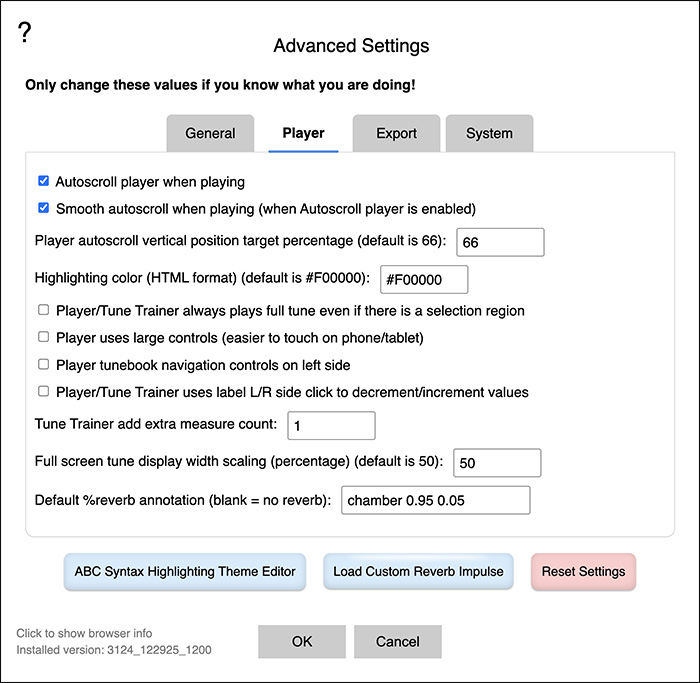
Task: Focus the Highlighting color #F00000 field
Action: (x=424, y=279)
